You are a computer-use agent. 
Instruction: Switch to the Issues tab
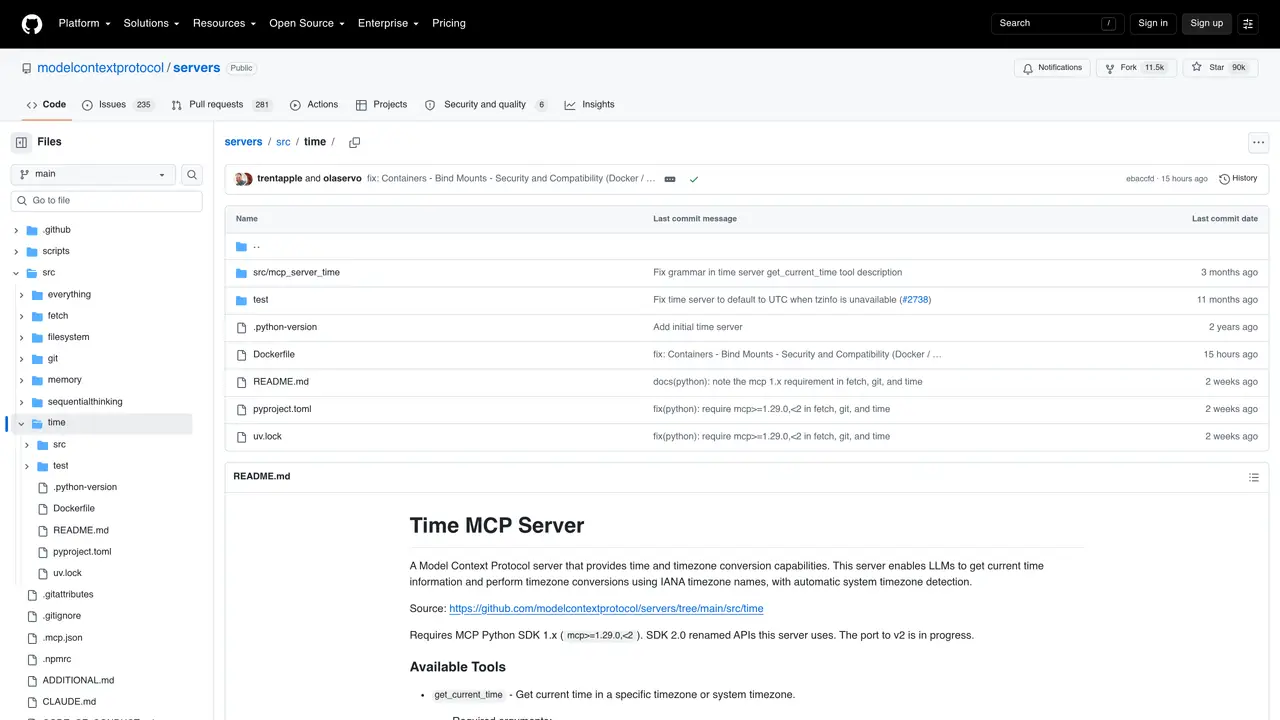(x=118, y=105)
